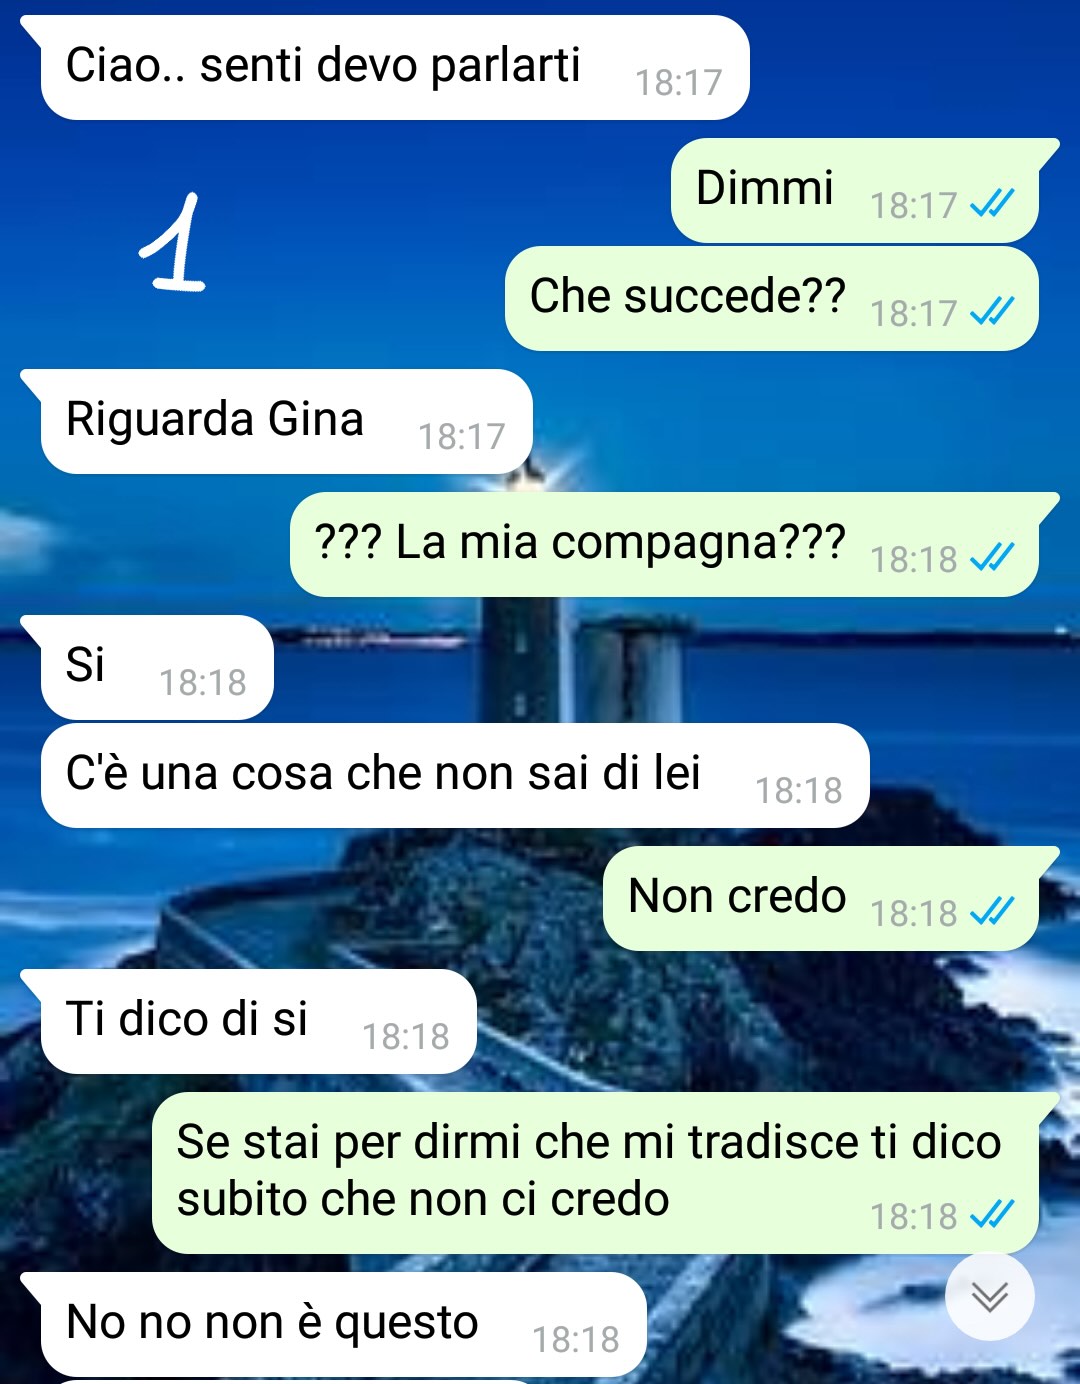Select the Non credo sent message
This screenshot has height=1384, width=1080.
(x=821, y=898)
